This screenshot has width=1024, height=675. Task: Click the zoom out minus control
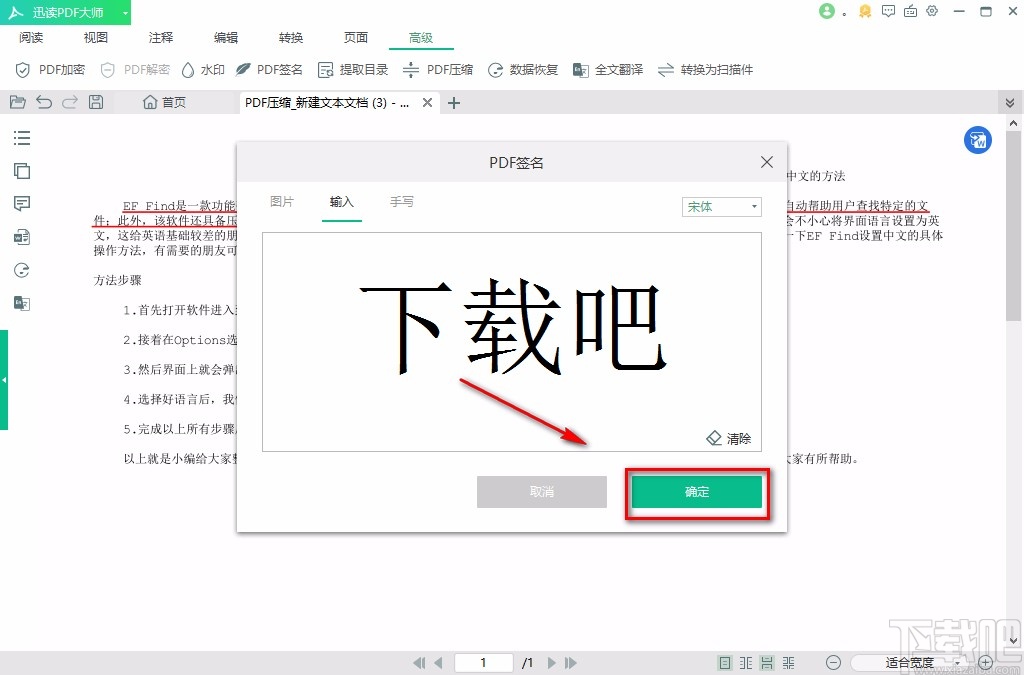pos(835,662)
